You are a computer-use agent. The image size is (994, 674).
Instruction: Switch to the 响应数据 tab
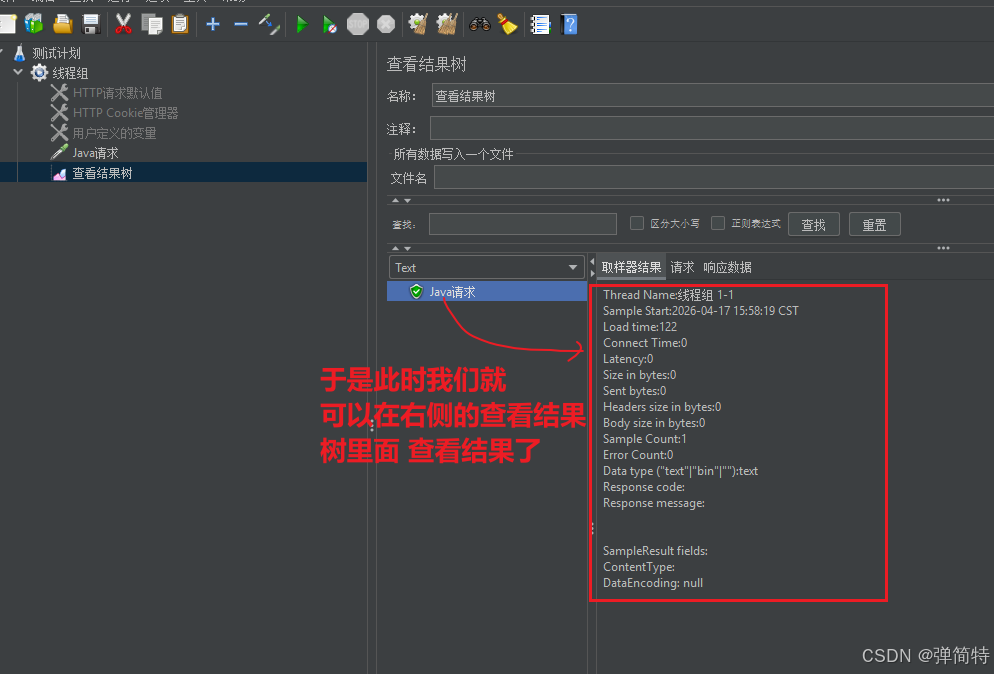(728, 267)
